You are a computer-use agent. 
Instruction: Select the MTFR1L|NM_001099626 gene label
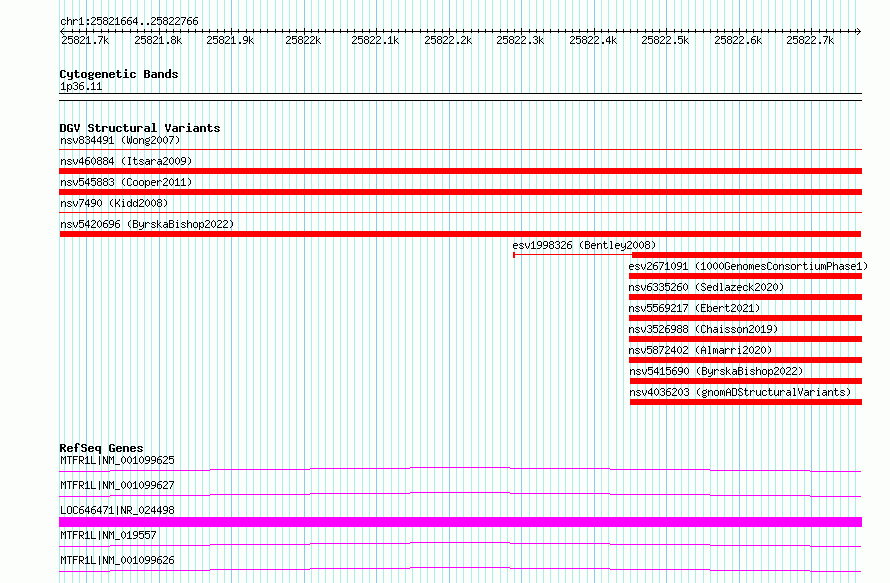(117, 560)
